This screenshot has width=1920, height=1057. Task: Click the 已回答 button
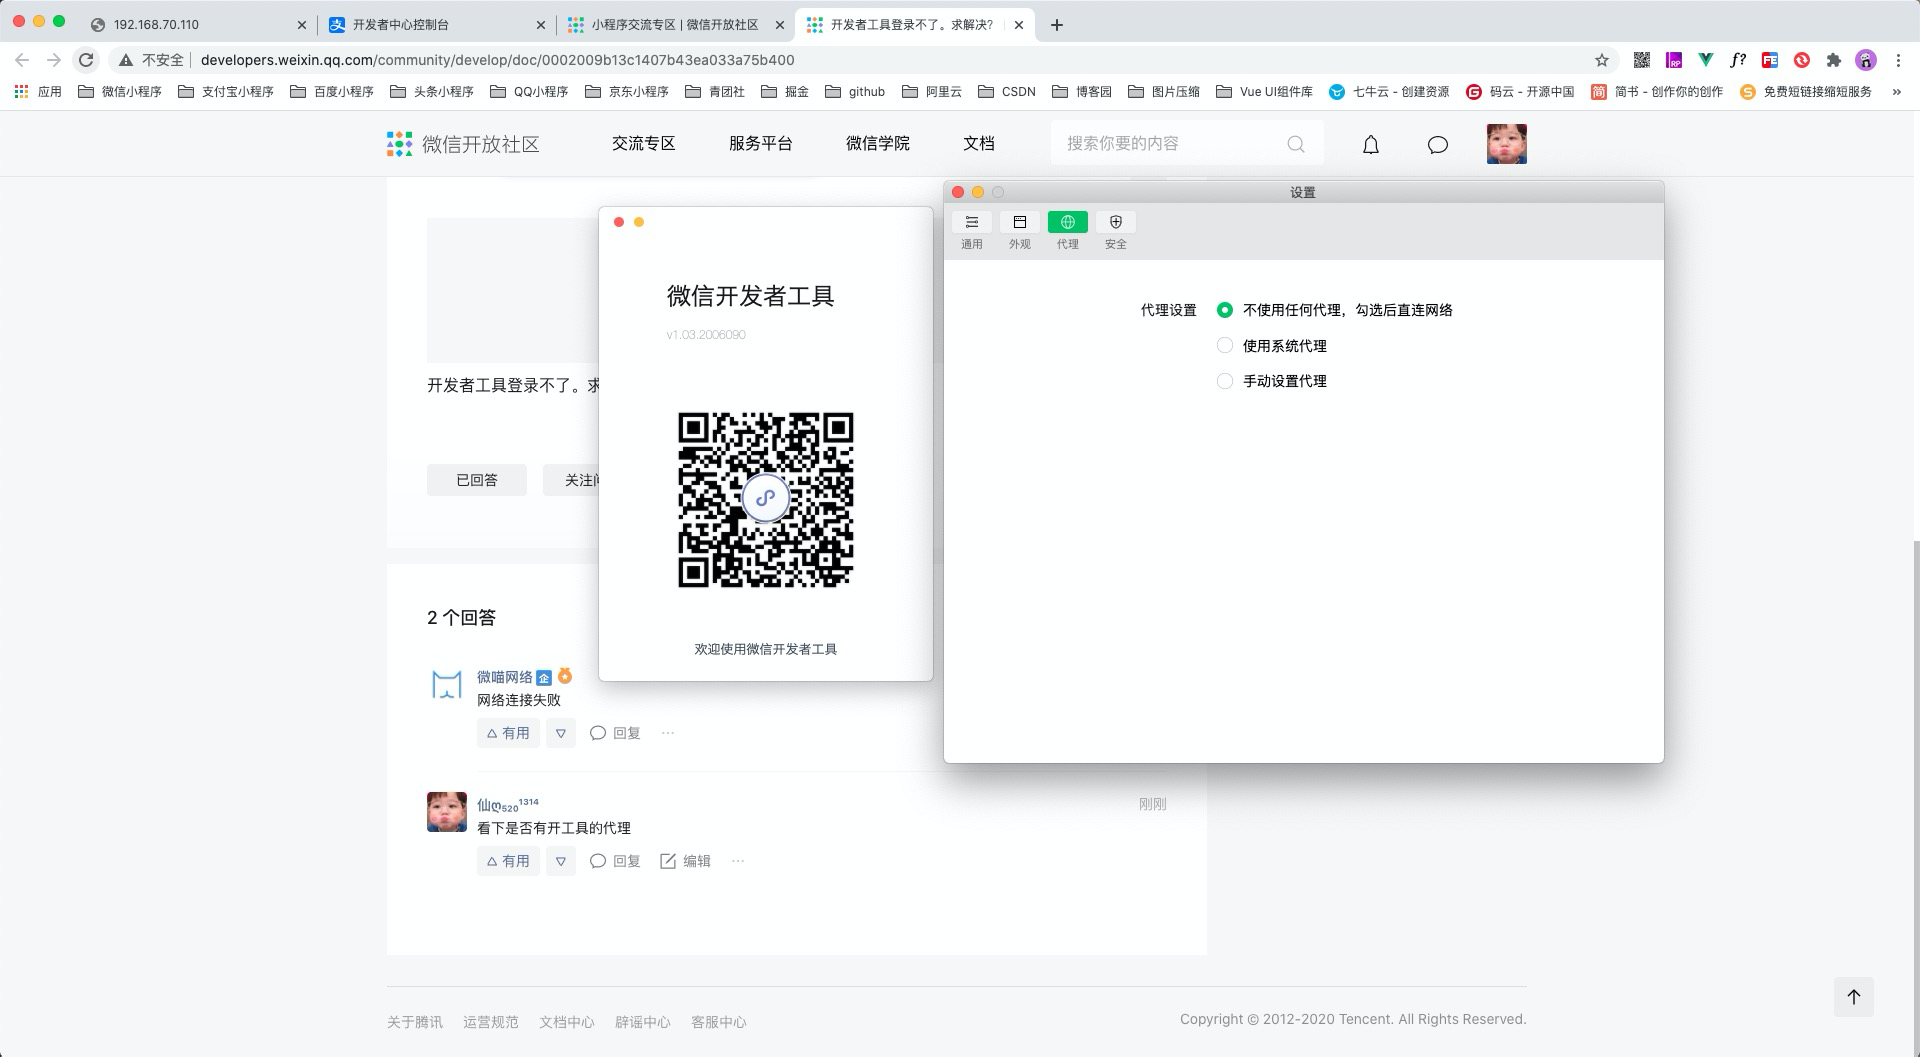pyautogui.click(x=477, y=480)
